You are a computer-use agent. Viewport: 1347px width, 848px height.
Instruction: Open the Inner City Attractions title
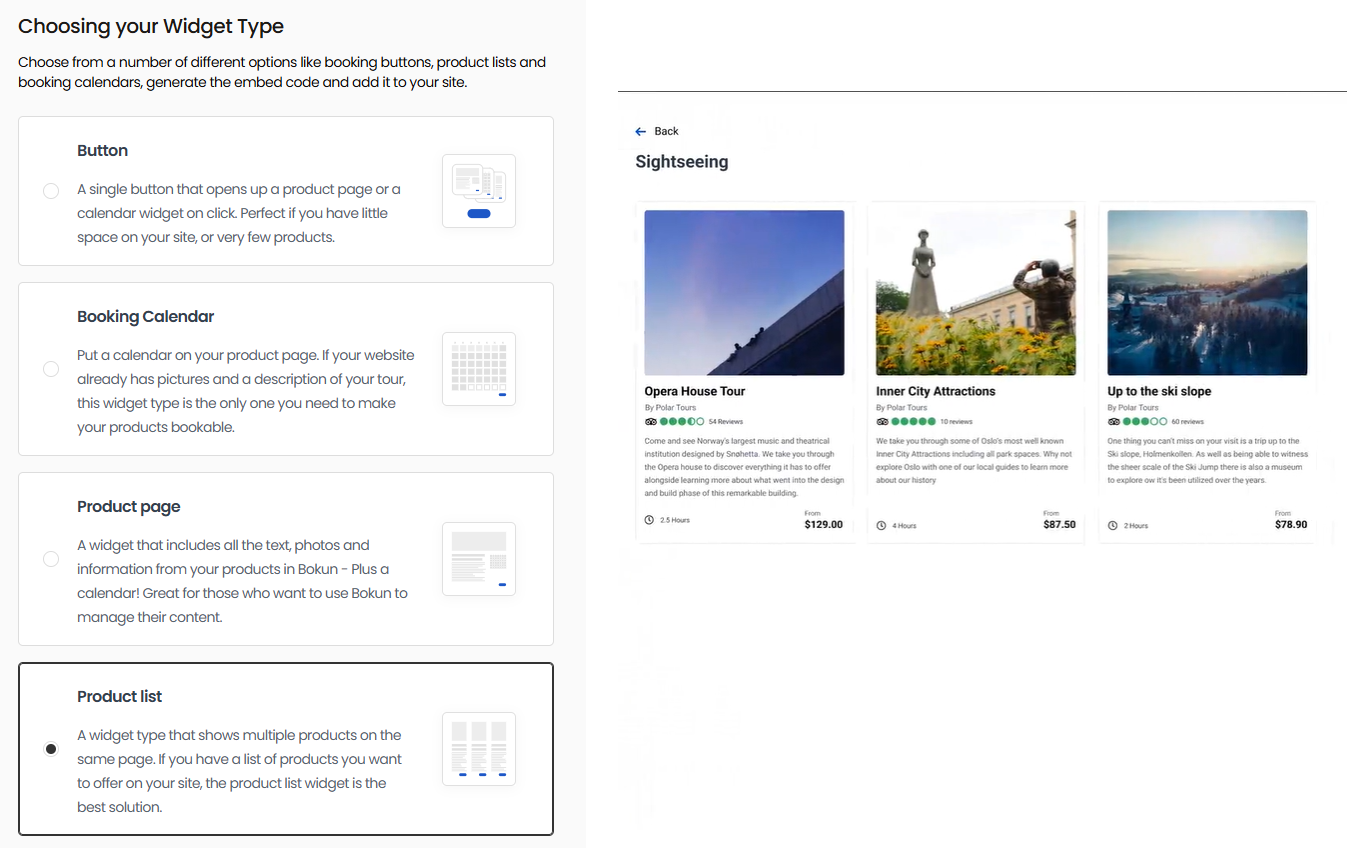tap(935, 391)
